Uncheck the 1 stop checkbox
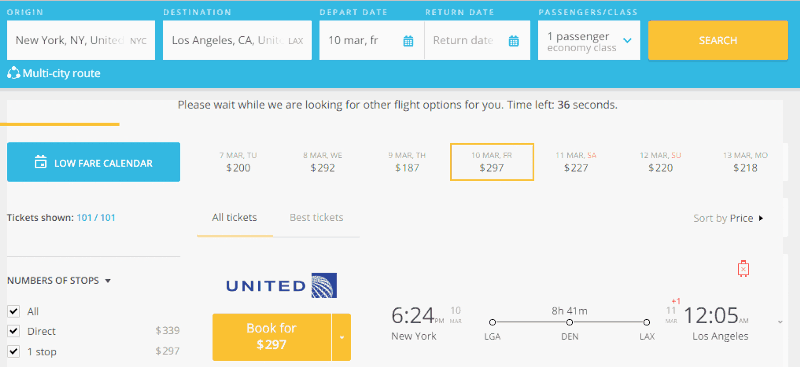The height and width of the screenshot is (367, 800). (x=14, y=352)
